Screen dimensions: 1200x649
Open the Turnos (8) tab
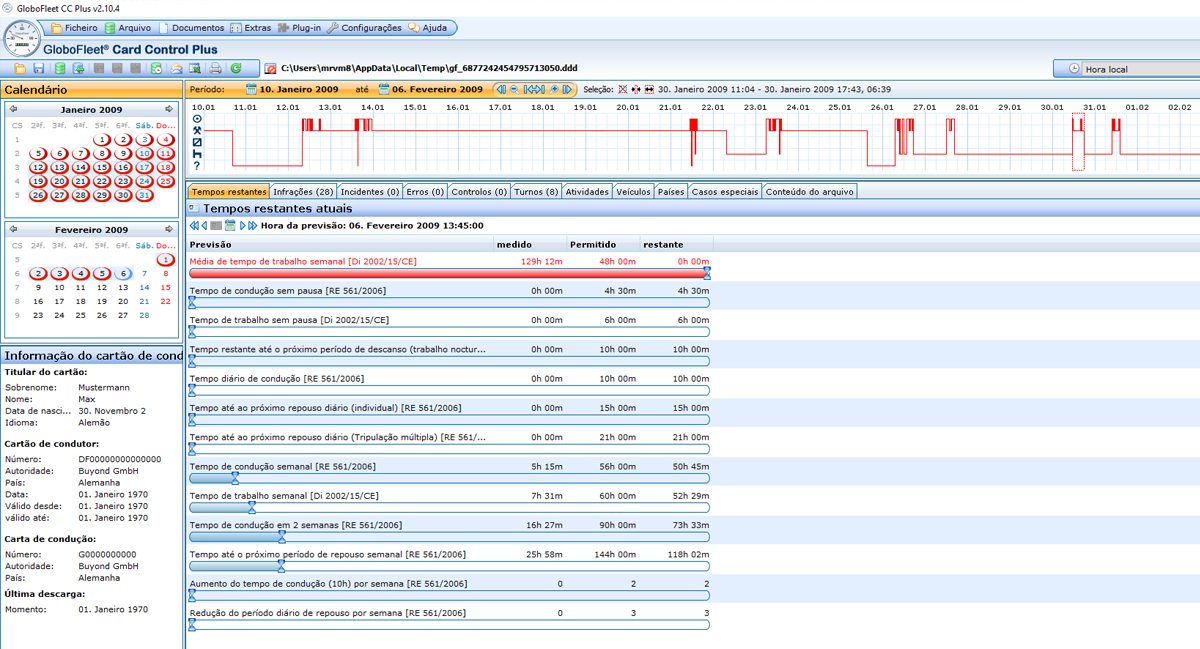[535, 191]
